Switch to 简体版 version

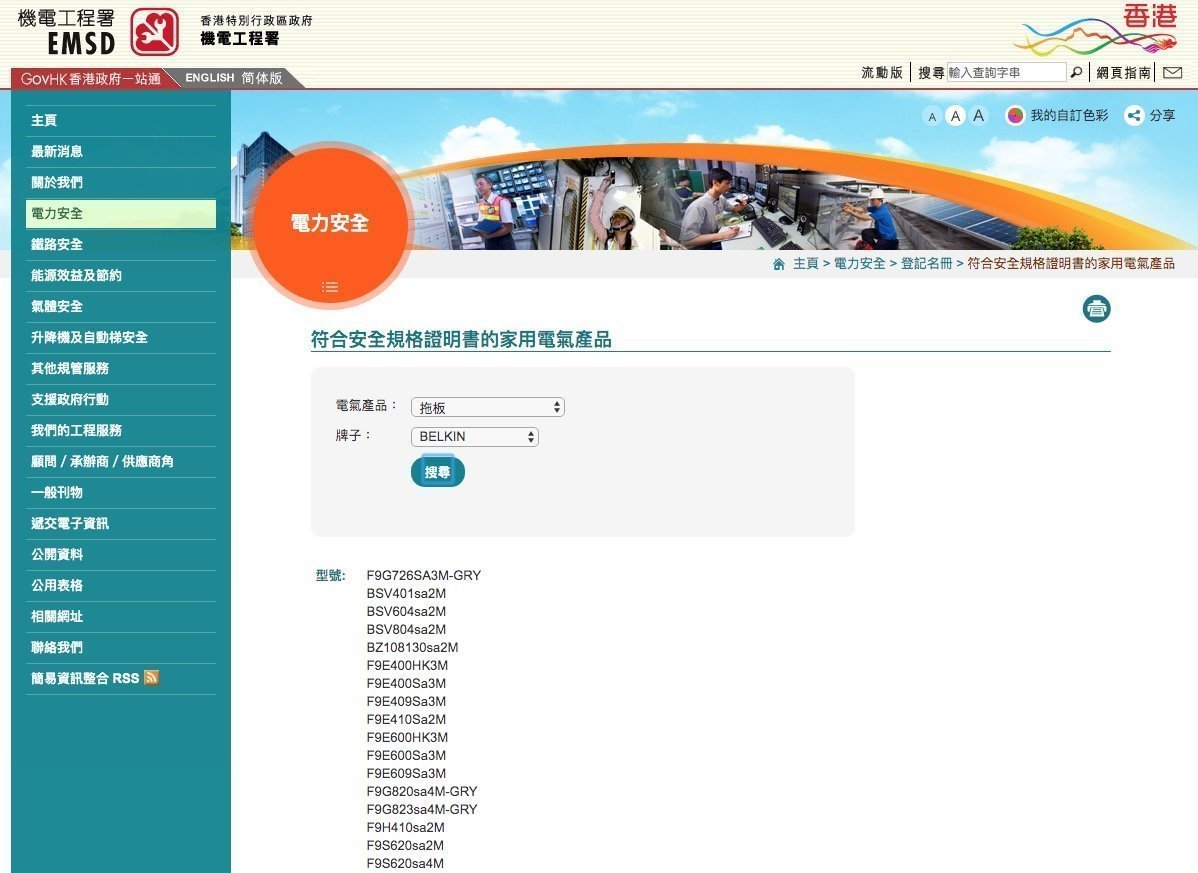262,78
